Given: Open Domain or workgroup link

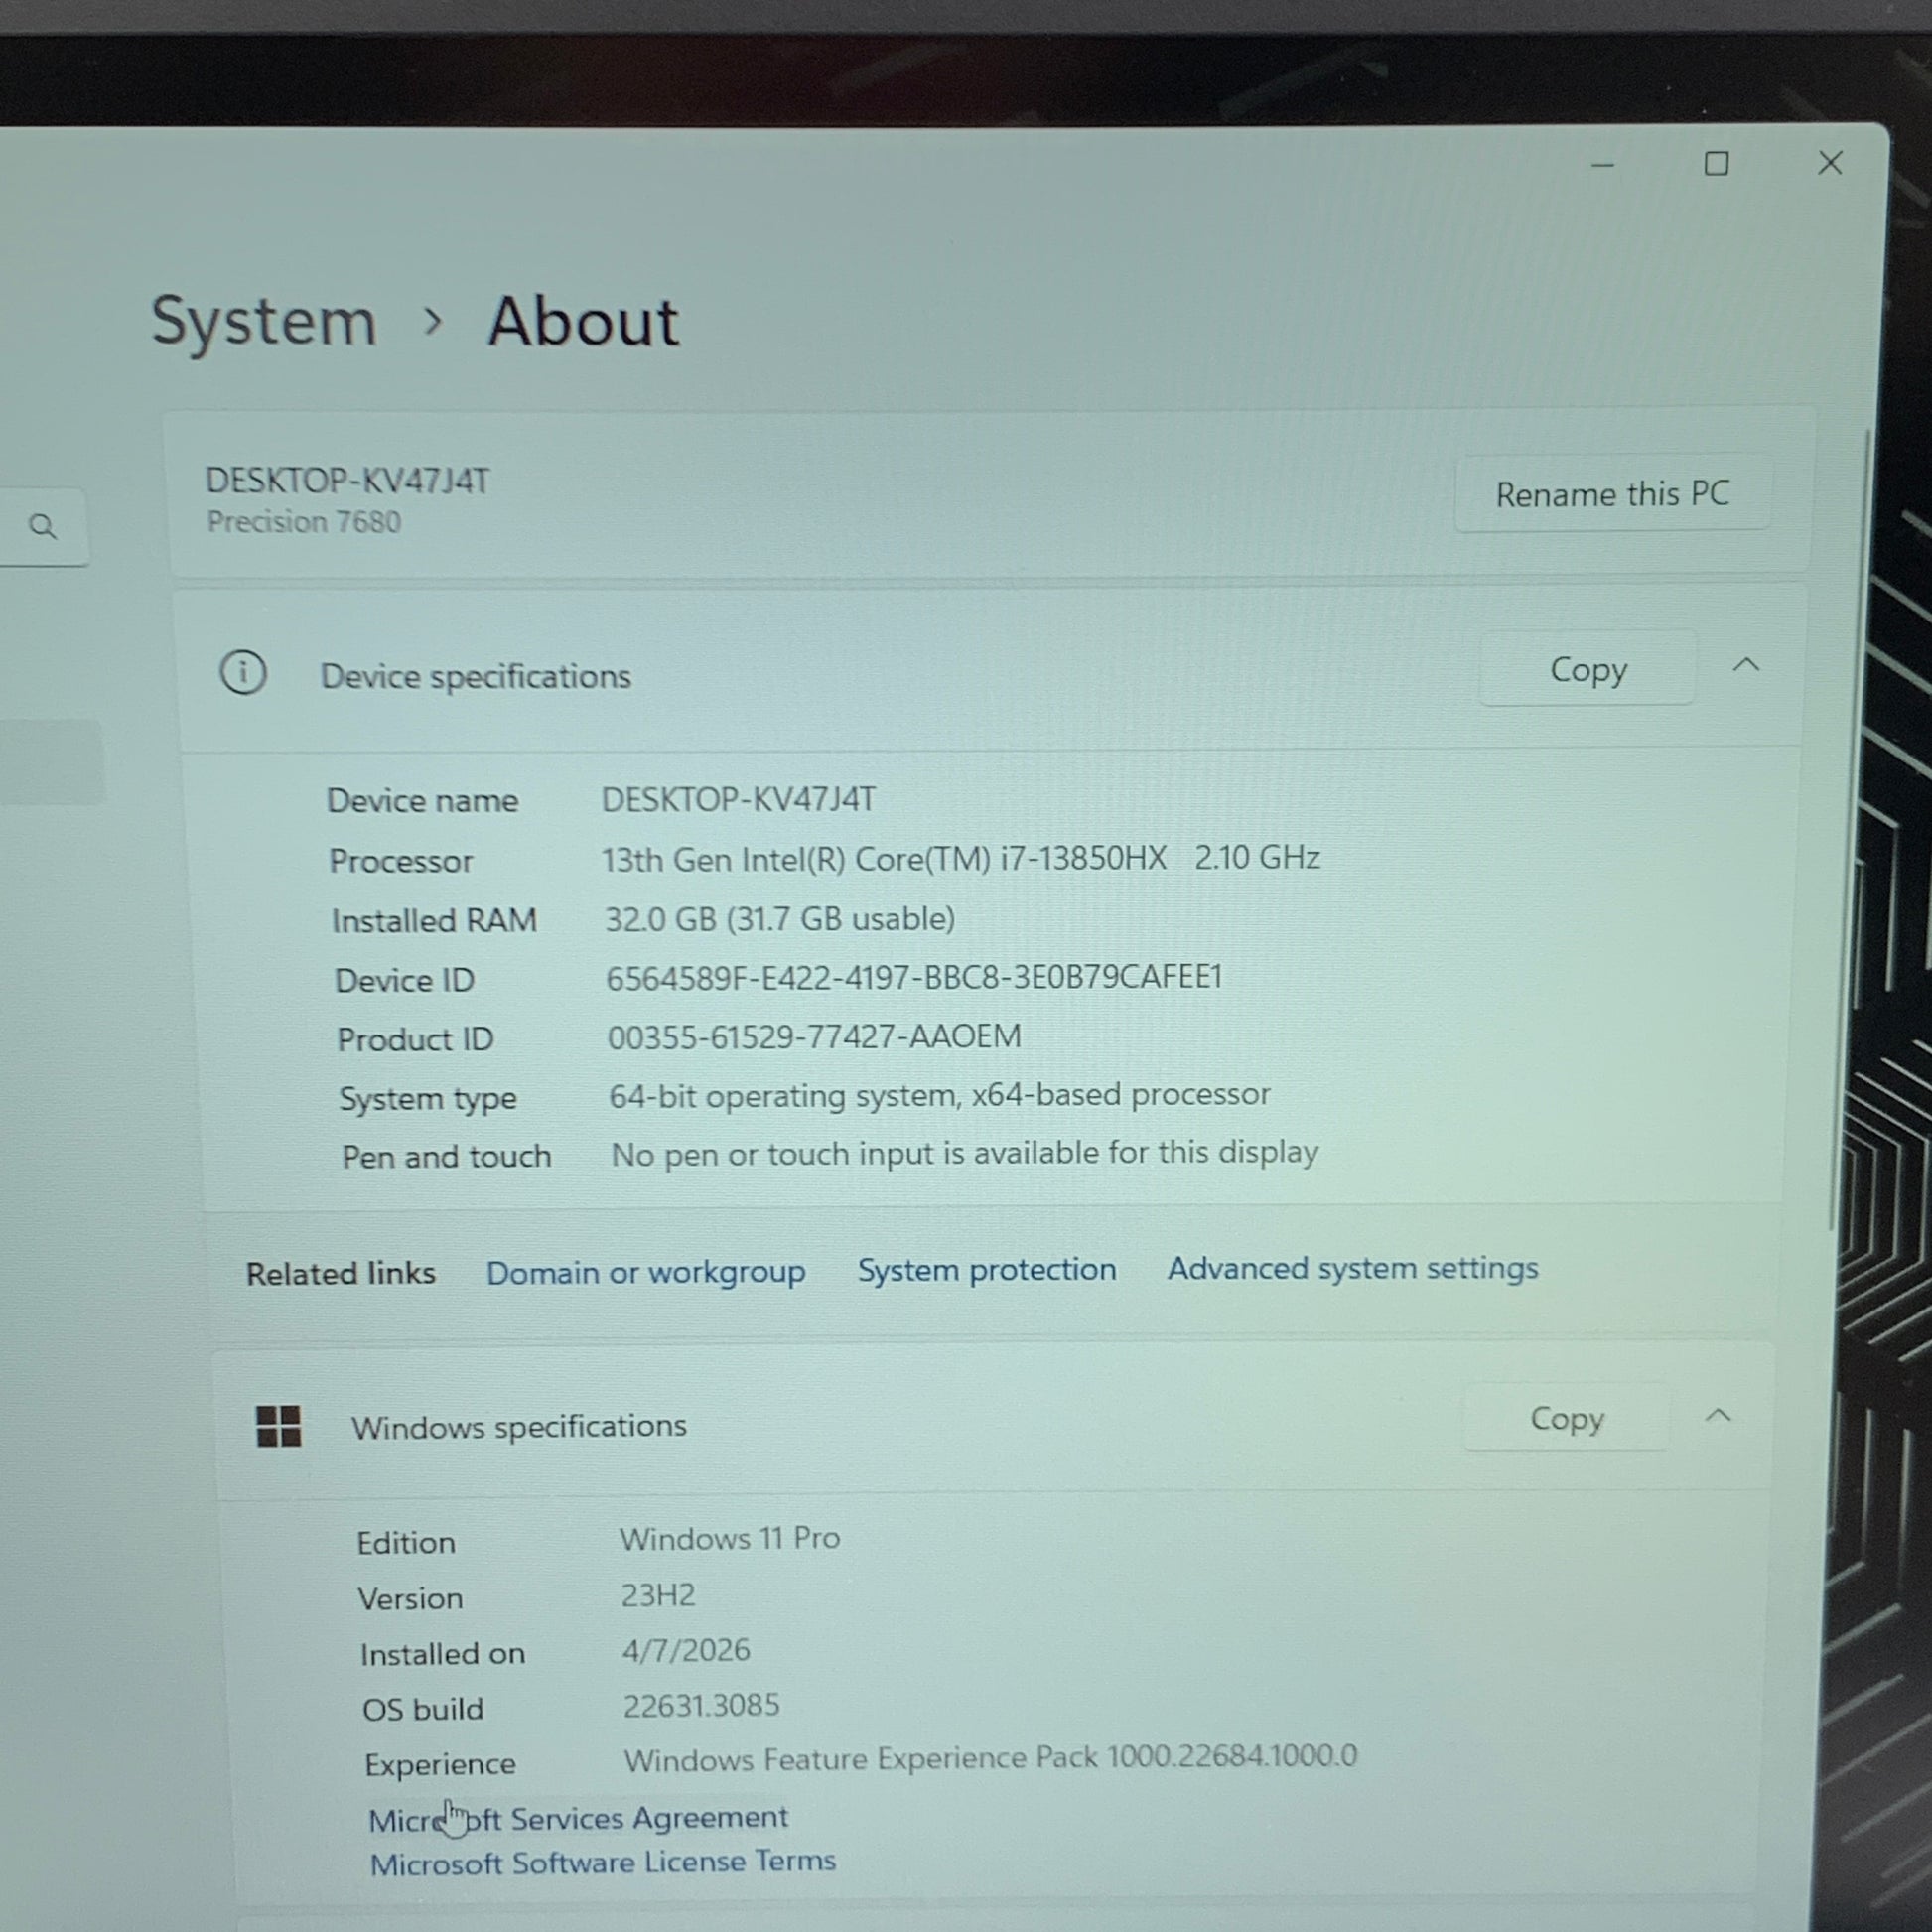Looking at the screenshot, I should (645, 1272).
